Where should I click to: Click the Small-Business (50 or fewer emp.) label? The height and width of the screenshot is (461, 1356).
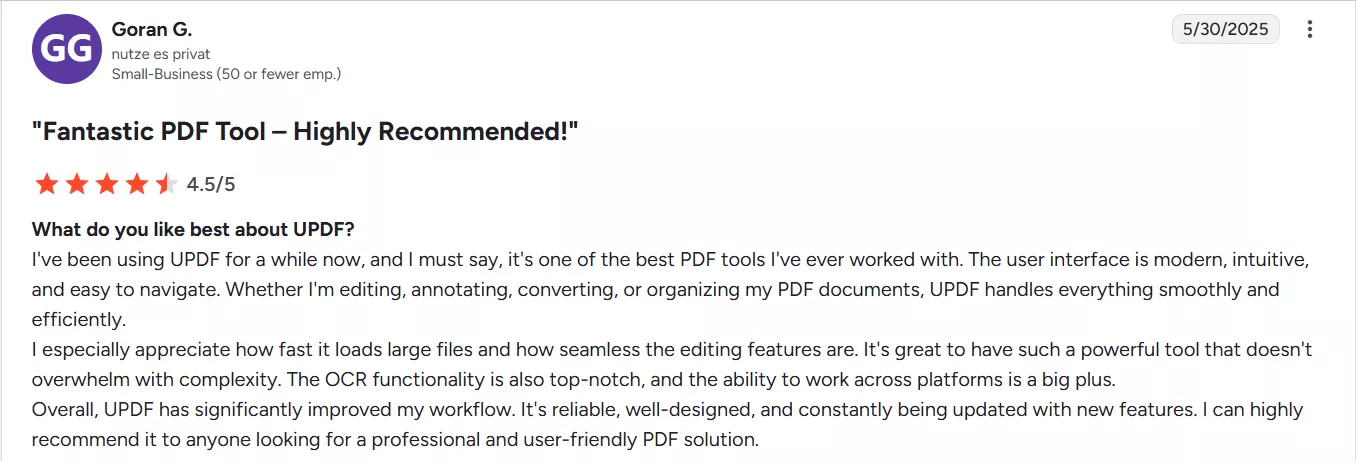coord(226,74)
